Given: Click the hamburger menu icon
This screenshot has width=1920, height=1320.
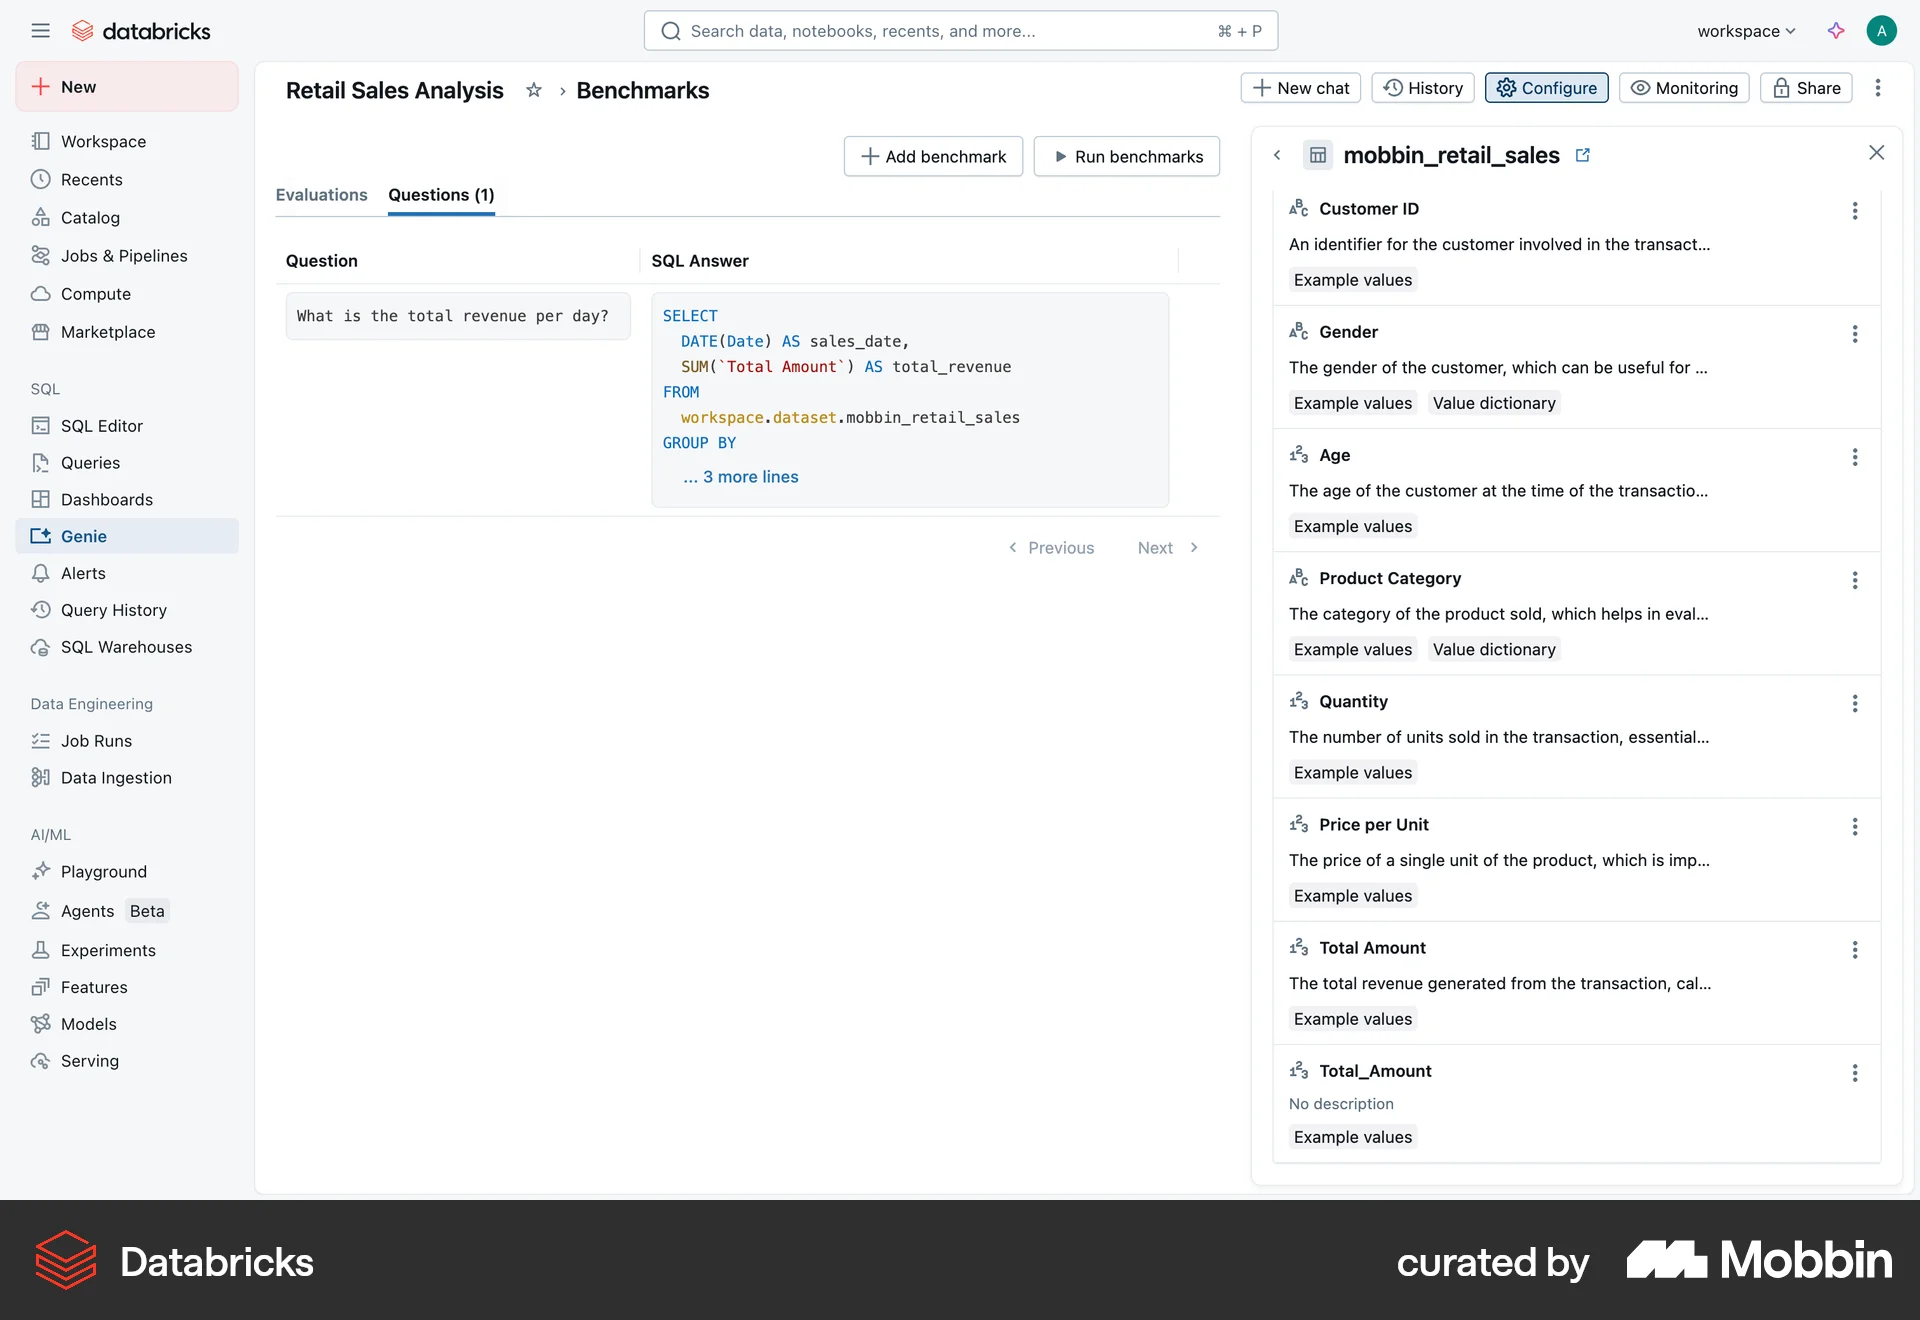Looking at the screenshot, I should (x=40, y=30).
